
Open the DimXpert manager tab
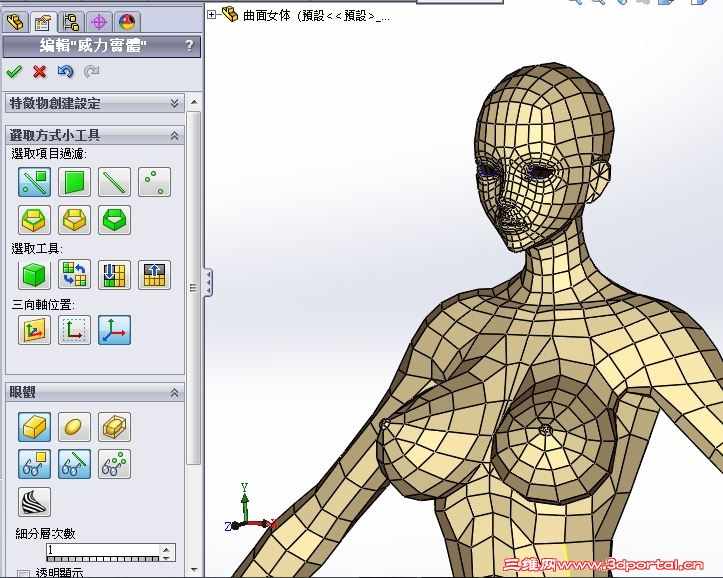99,21
